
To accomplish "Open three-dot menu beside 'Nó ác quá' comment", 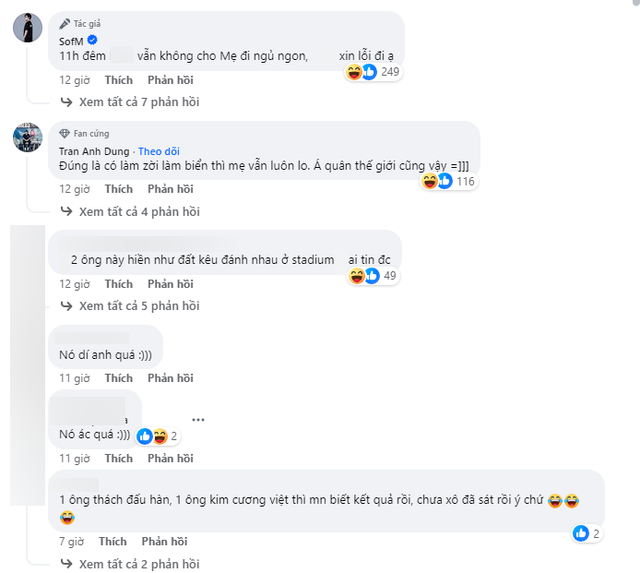I will (x=198, y=419).
